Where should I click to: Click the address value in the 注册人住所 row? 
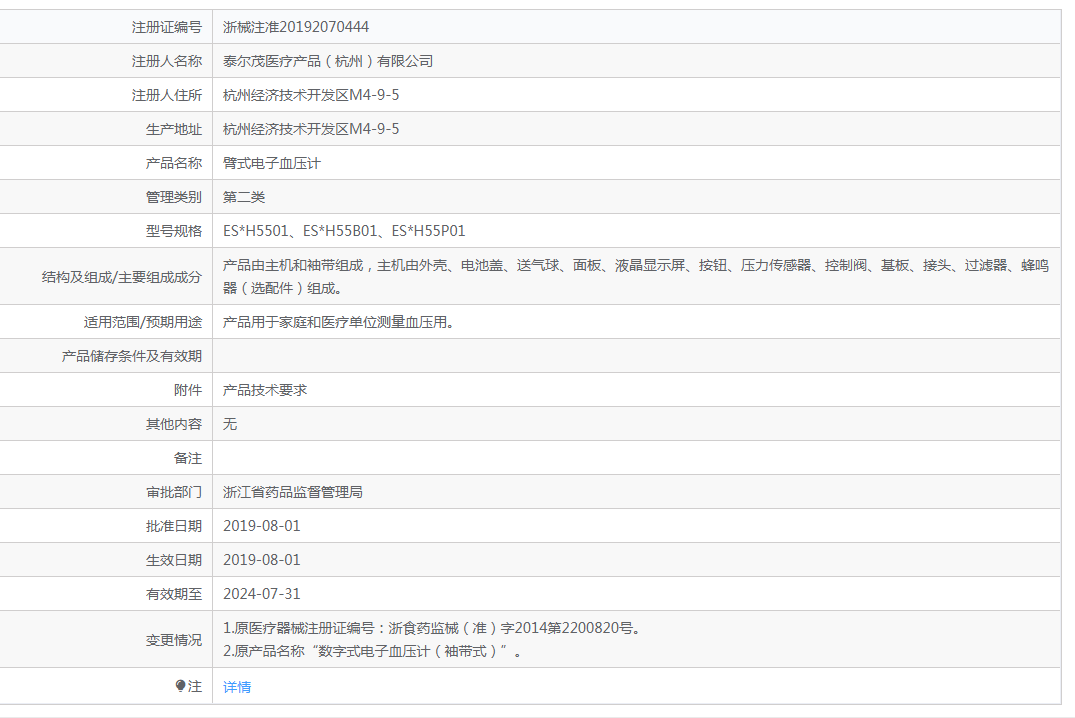pyautogui.click(x=311, y=95)
